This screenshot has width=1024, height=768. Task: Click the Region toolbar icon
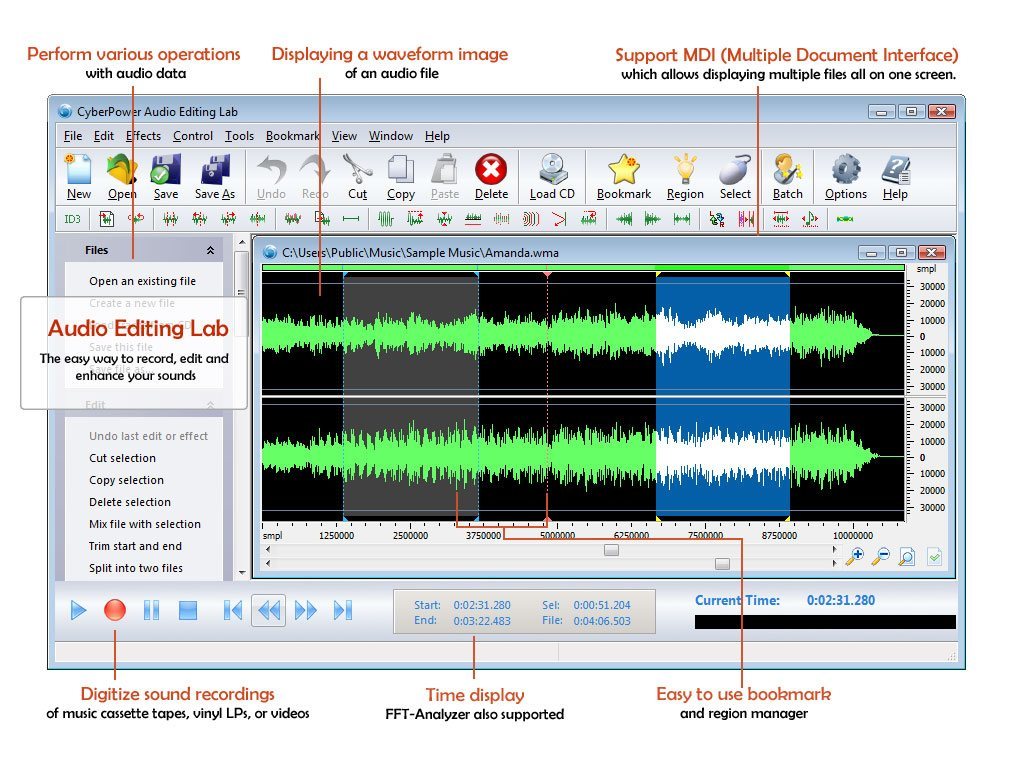coord(684,176)
